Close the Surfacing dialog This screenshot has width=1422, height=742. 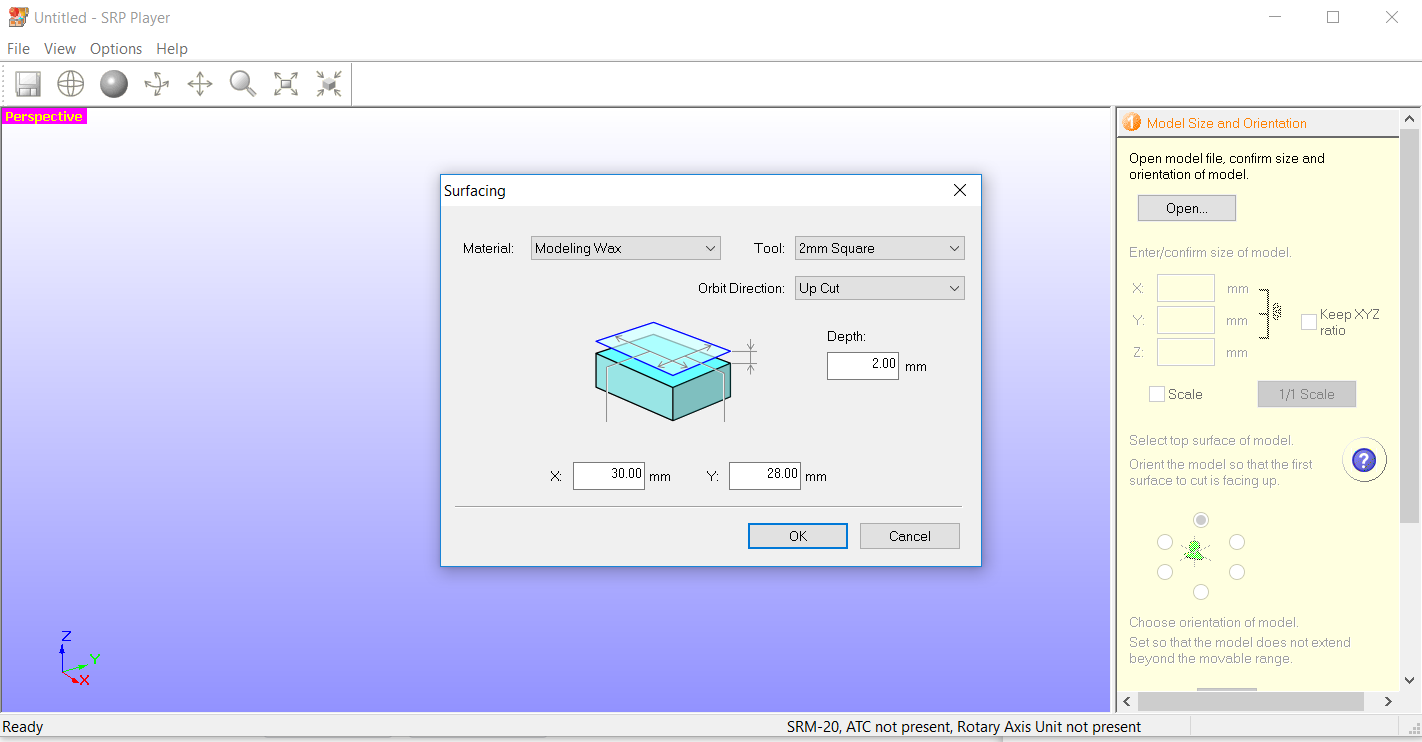pyautogui.click(x=959, y=190)
